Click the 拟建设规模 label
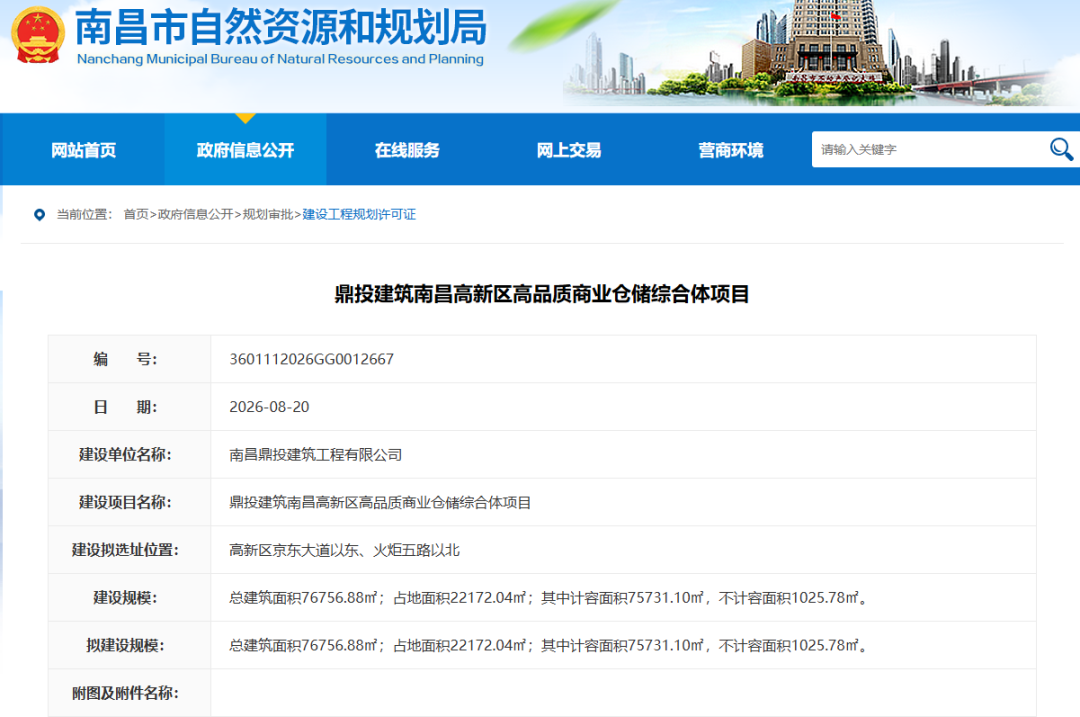 pyautogui.click(x=125, y=645)
